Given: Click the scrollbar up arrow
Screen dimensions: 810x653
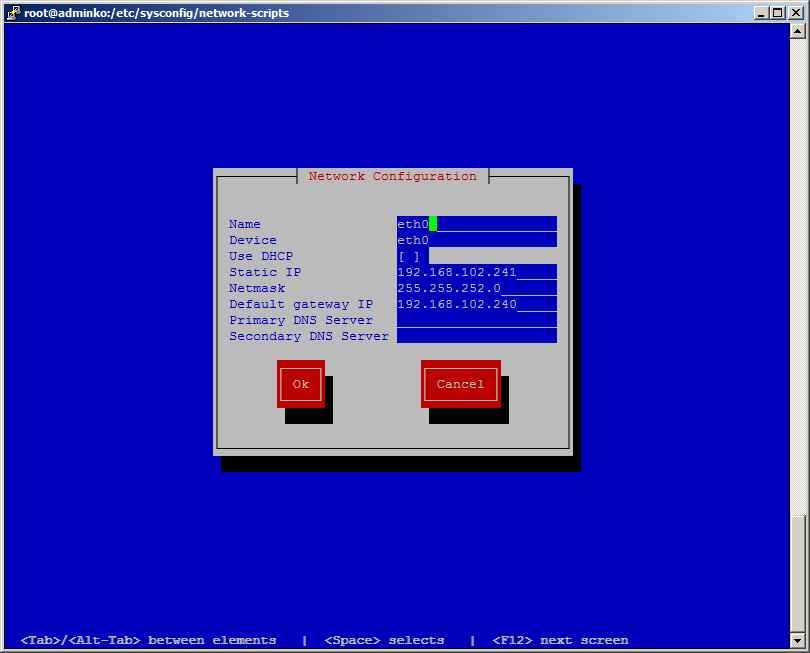Looking at the screenshot, I should (797, 31).
